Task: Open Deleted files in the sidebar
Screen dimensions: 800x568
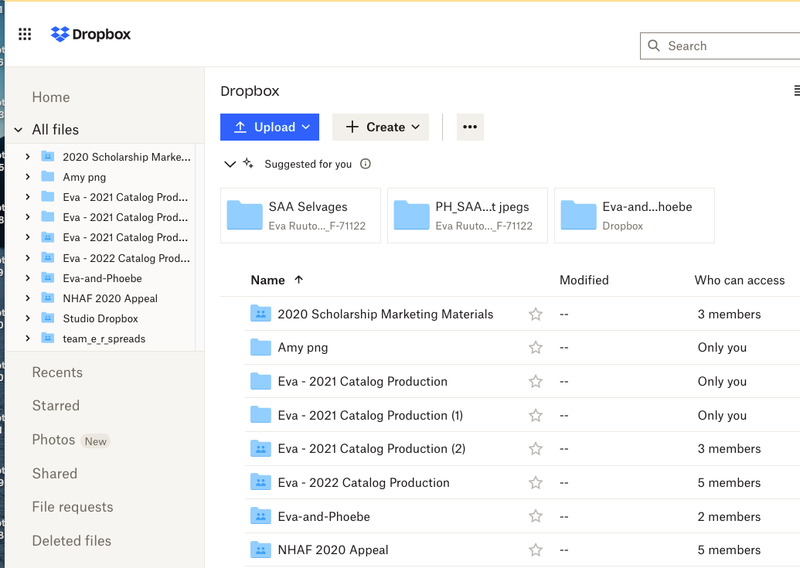Action: click(x=71, y=541)
